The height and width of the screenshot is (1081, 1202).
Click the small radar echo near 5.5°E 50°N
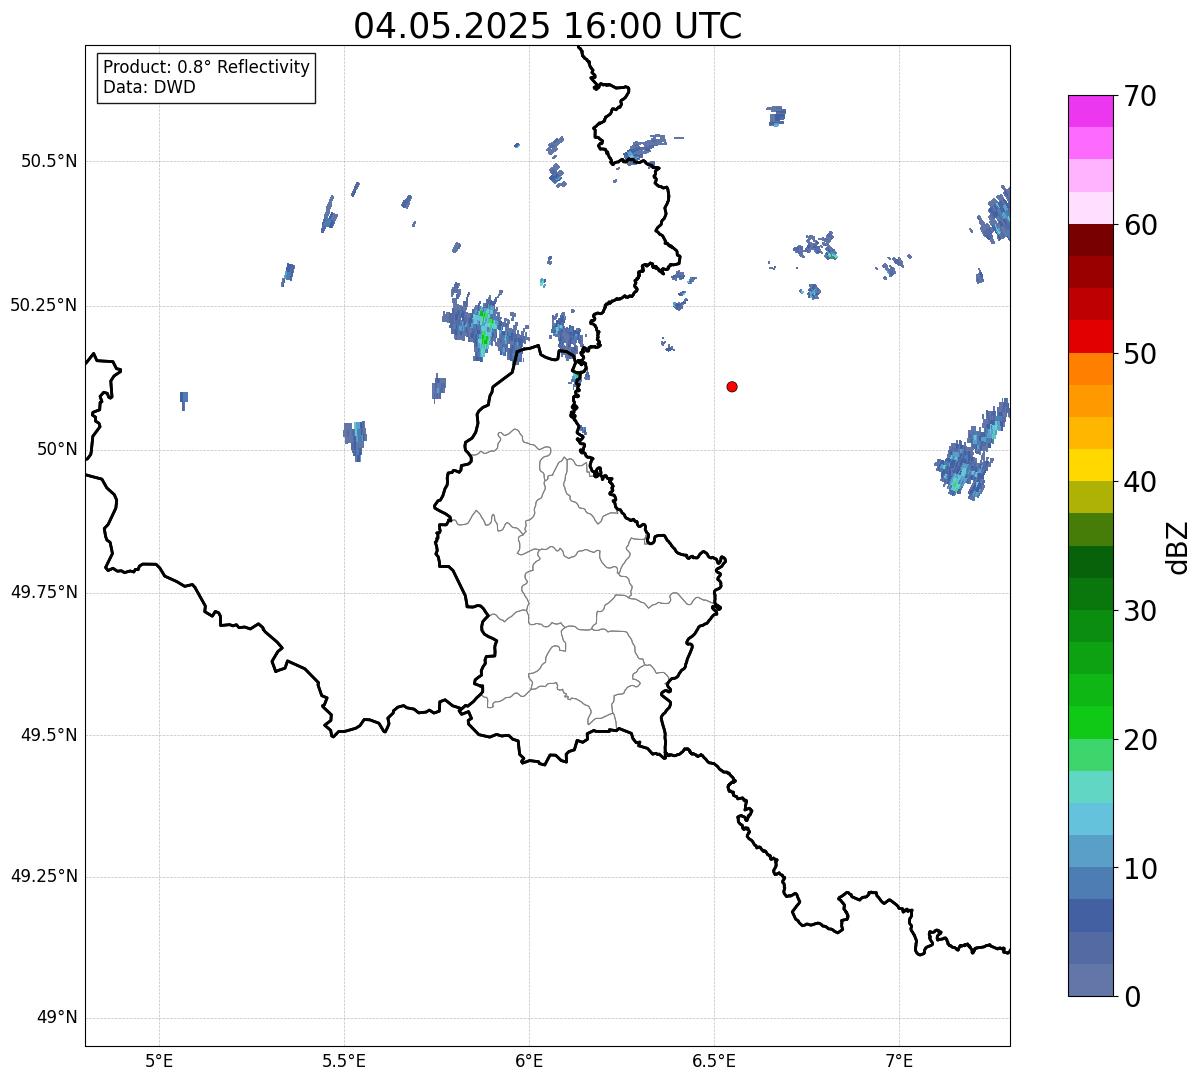356,439
